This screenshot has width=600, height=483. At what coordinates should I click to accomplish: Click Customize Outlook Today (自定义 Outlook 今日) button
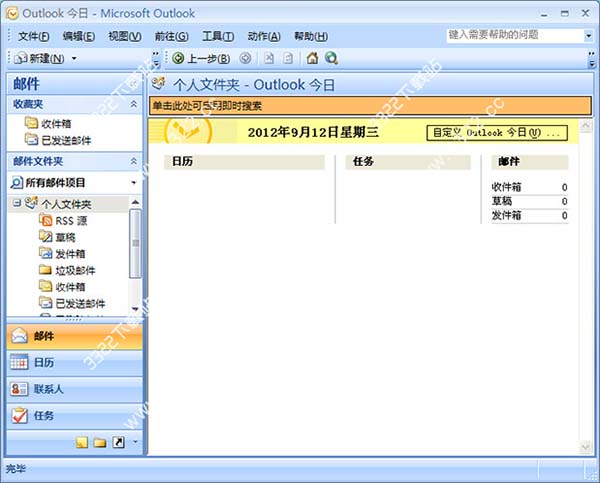click(x=497, y=133)
